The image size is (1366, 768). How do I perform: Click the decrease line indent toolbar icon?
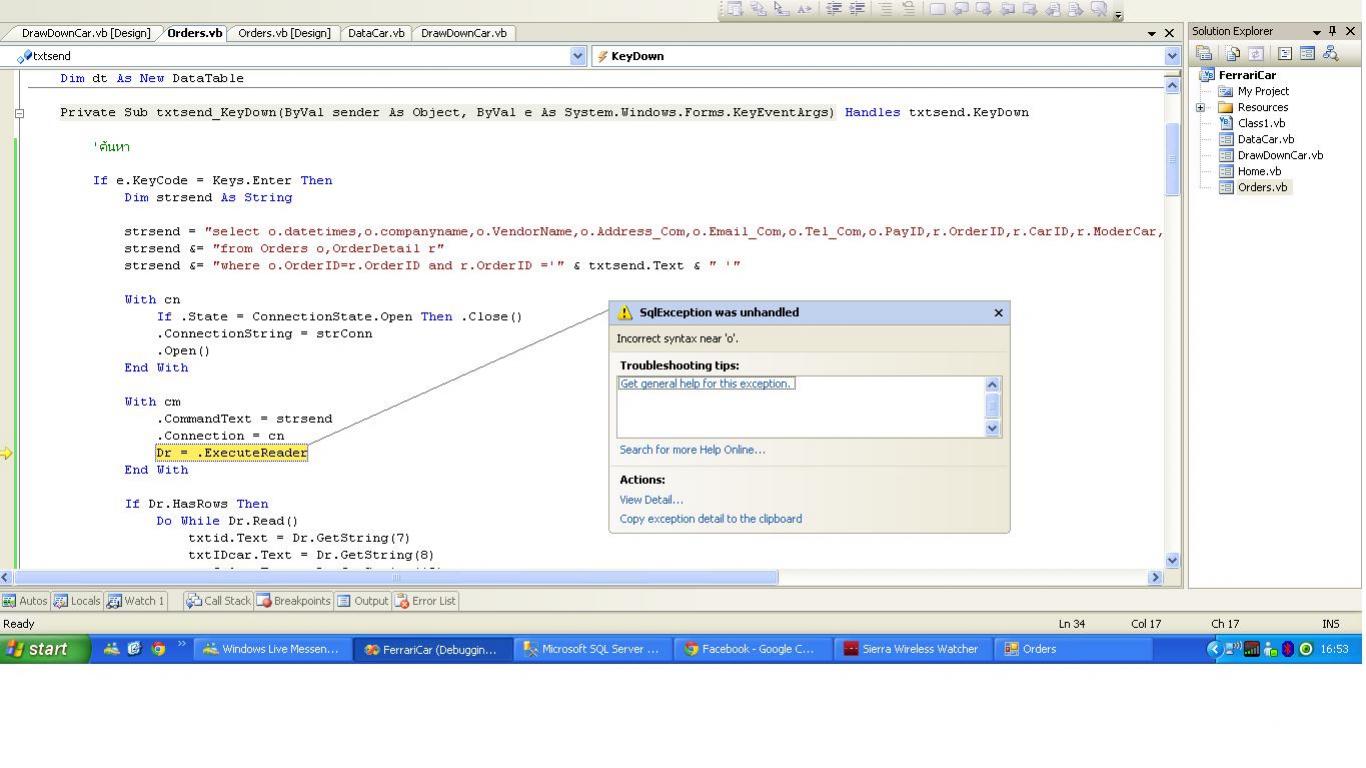(833, 9)
